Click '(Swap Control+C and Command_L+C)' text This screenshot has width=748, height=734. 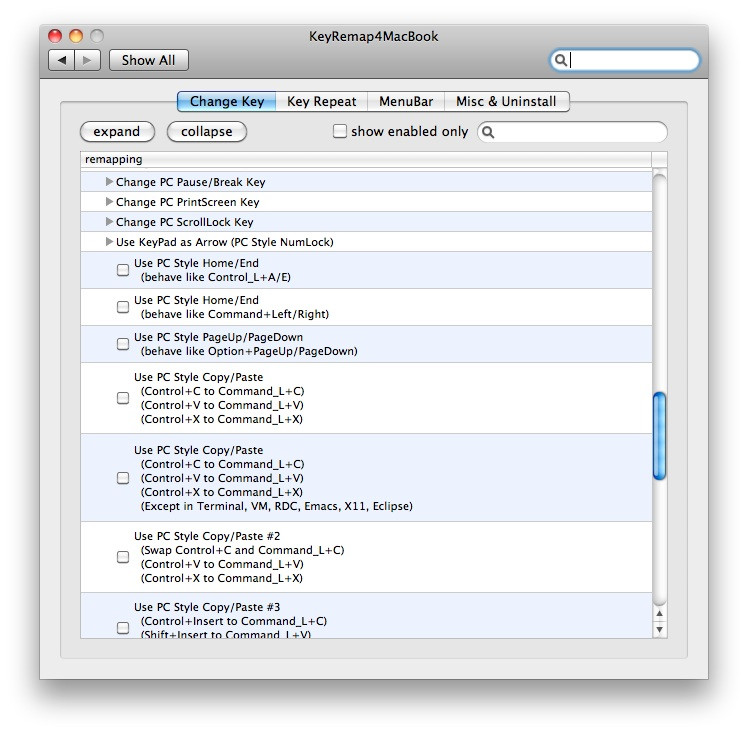click(242, 550)
